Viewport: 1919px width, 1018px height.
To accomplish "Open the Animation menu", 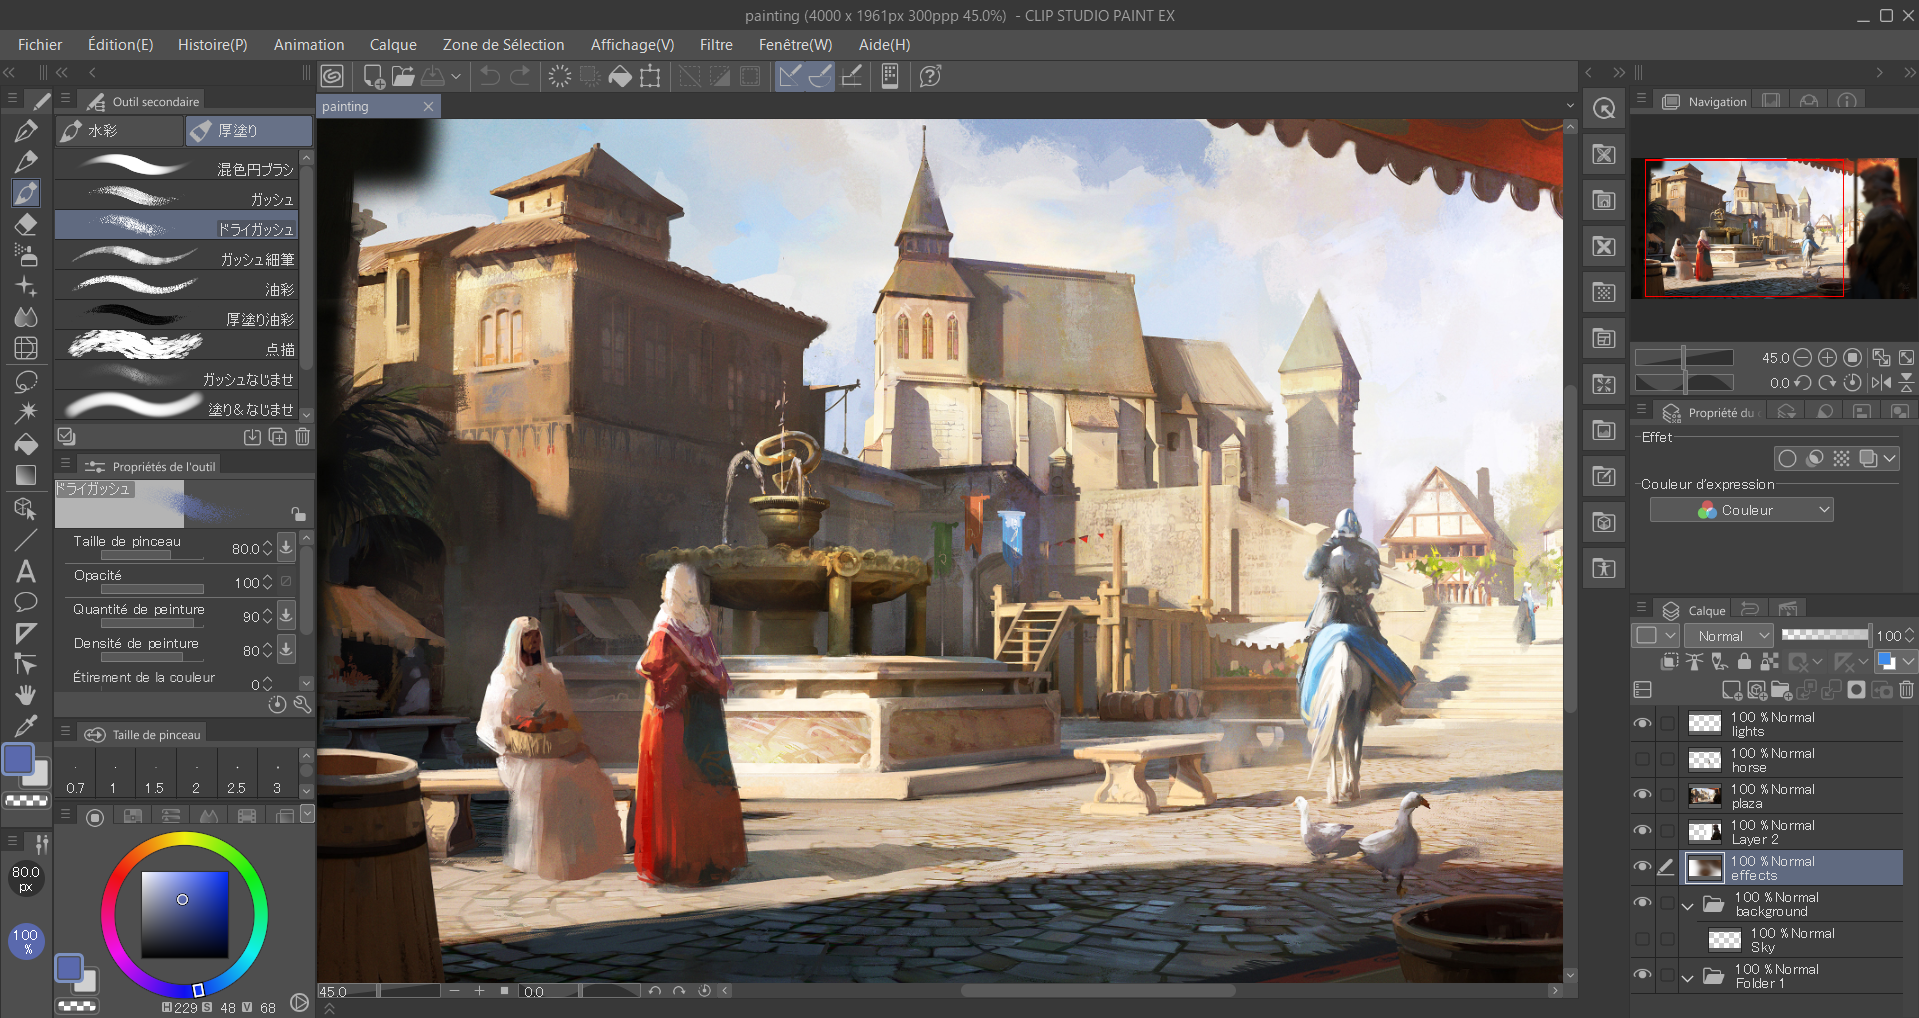I will click(309, 45).
